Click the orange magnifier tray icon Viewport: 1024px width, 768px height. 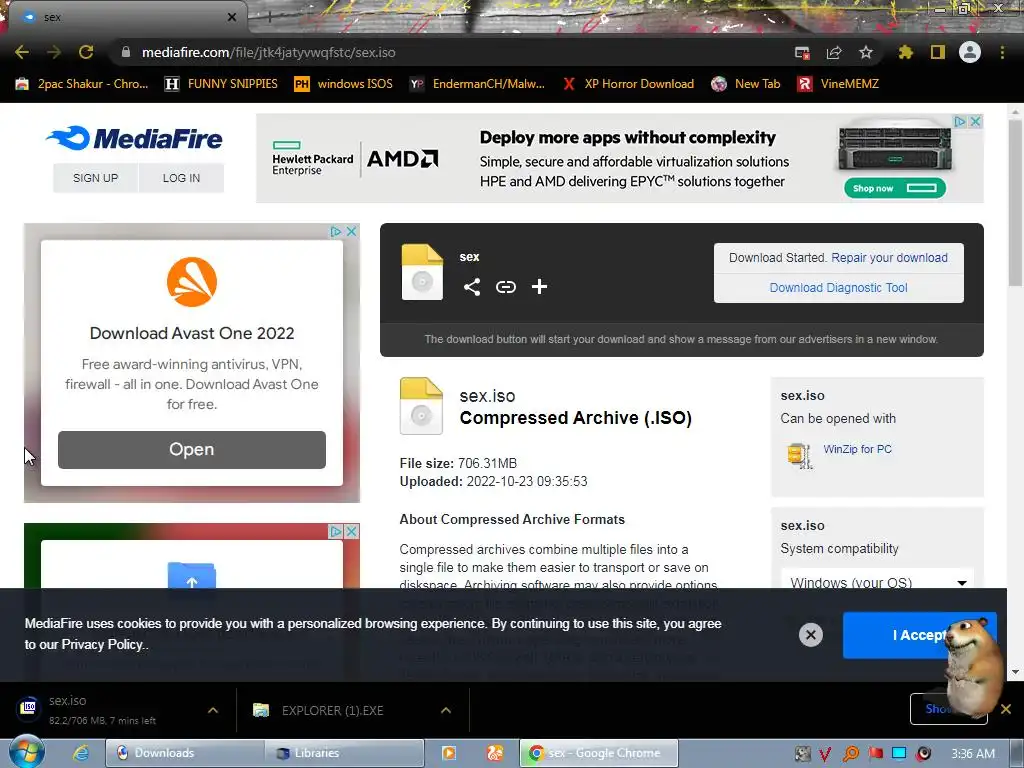click(x=851, y=754)
